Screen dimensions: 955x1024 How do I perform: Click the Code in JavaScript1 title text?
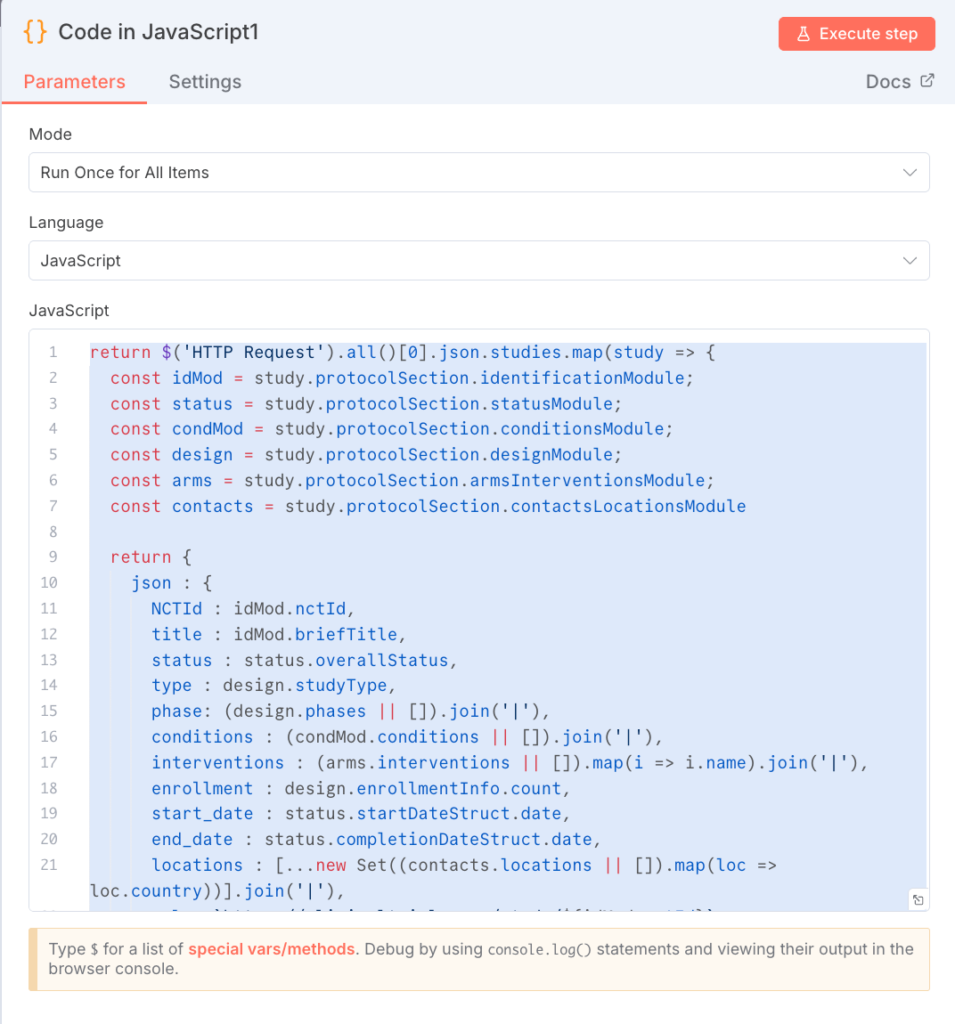click(x=160, y=32)
